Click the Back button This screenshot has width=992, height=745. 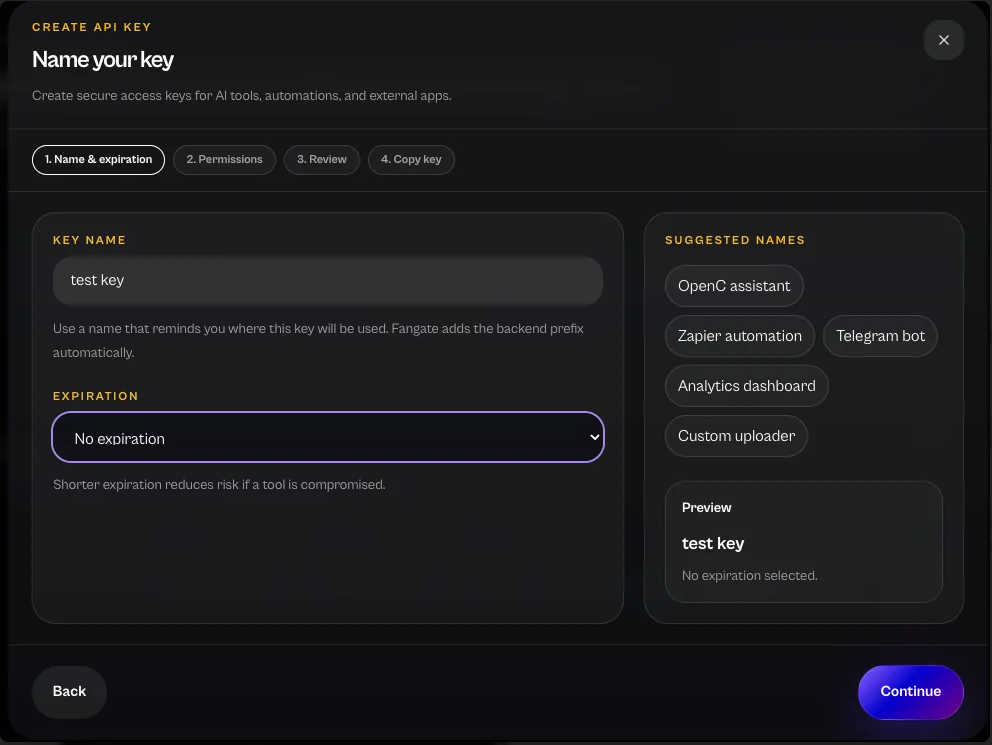point(70,691)
